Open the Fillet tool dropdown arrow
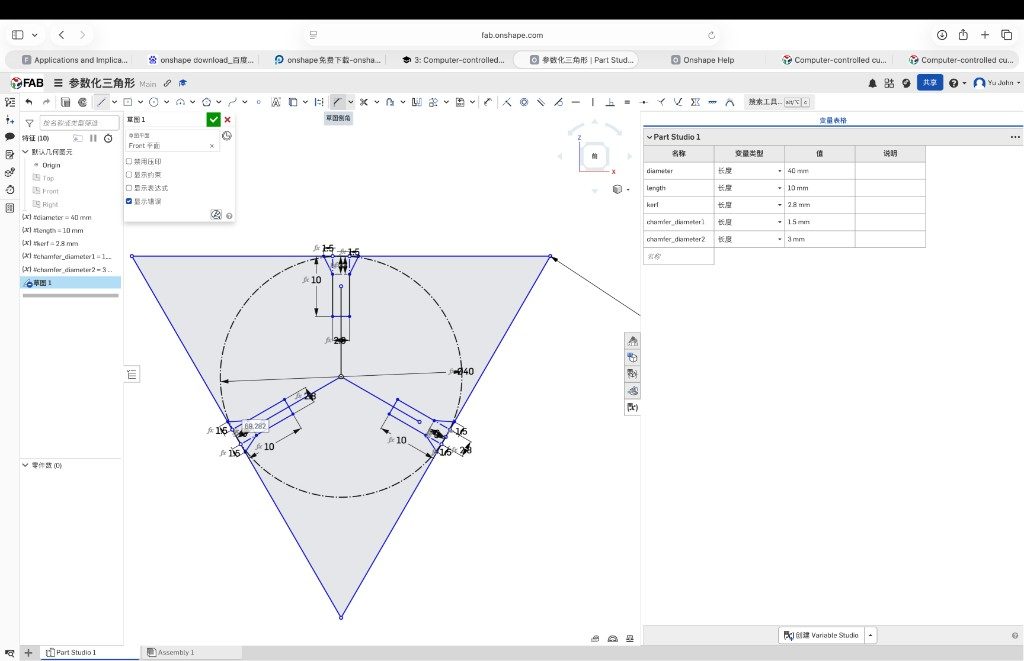 351,102
